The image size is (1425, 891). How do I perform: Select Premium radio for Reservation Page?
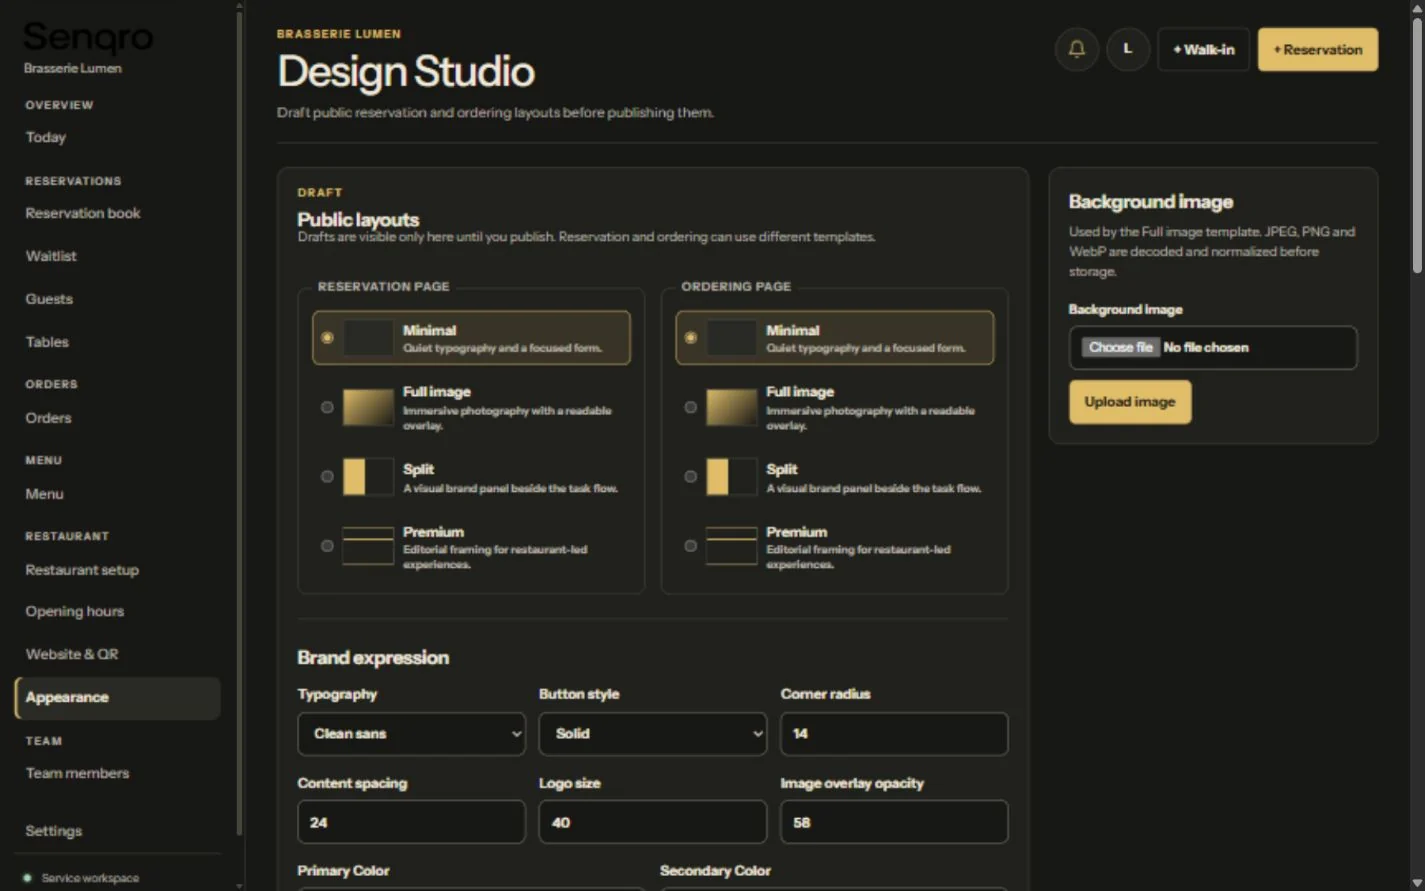327,546
